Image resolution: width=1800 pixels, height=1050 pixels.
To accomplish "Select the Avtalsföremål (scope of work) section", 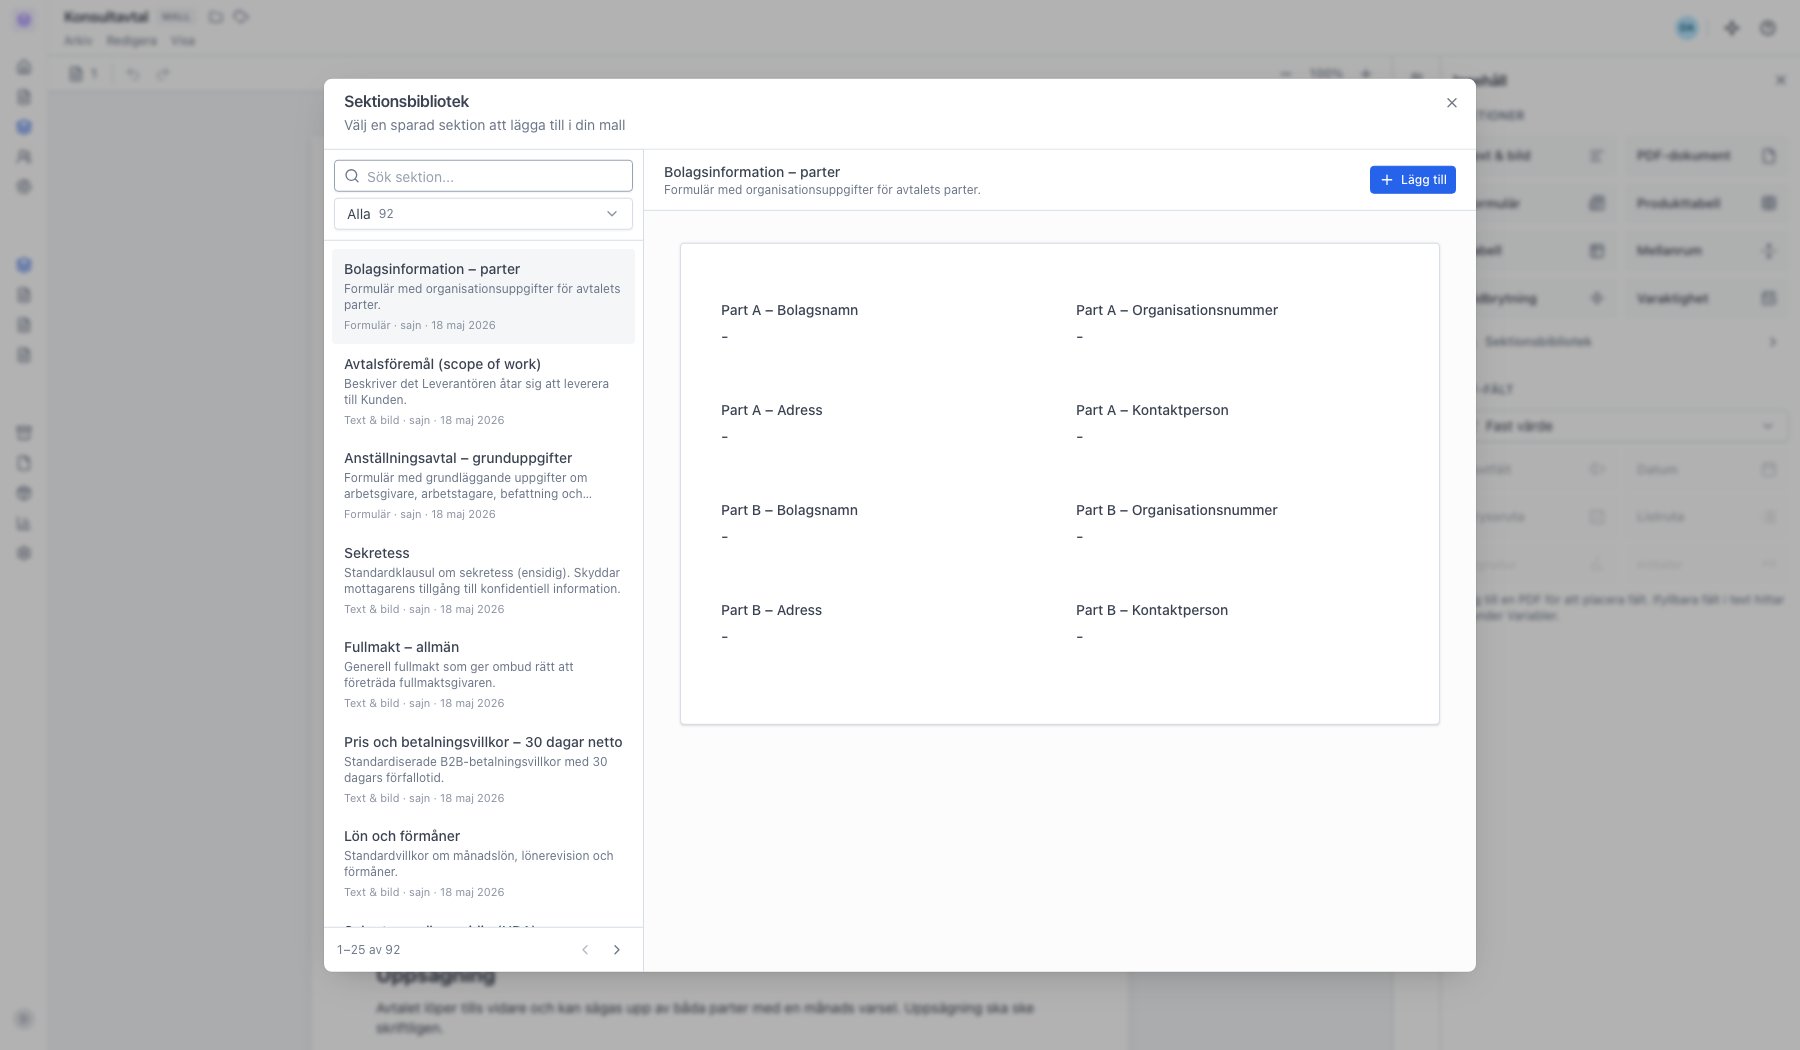I will coord(483,391).
